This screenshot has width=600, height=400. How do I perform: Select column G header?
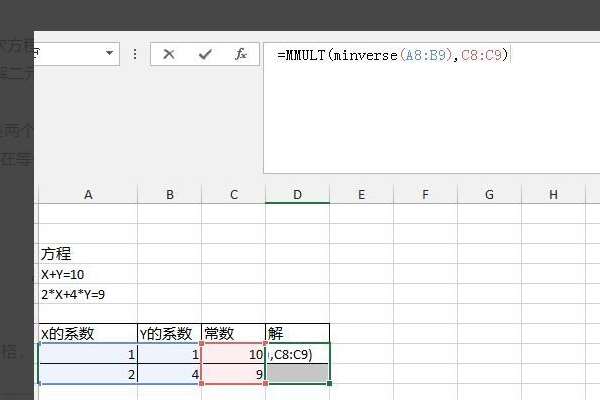point(489,194)
